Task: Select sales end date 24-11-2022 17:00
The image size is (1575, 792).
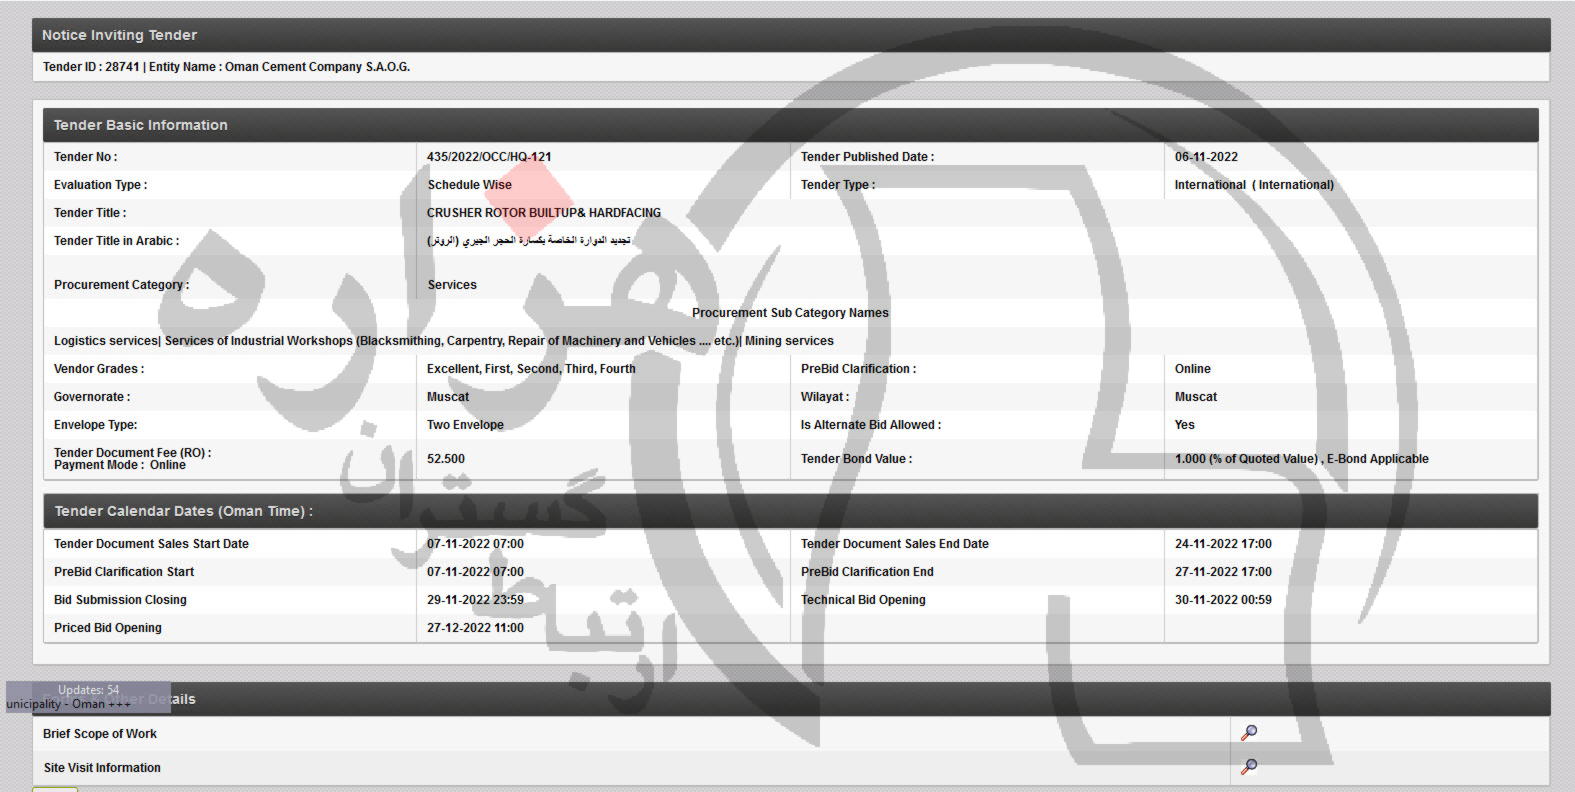Action: coord(1223,544)
